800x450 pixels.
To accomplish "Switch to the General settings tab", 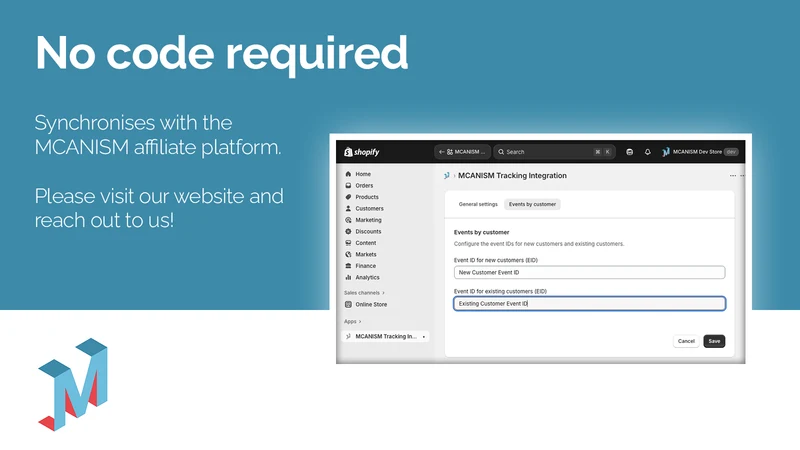I will (x=478, y=204).
